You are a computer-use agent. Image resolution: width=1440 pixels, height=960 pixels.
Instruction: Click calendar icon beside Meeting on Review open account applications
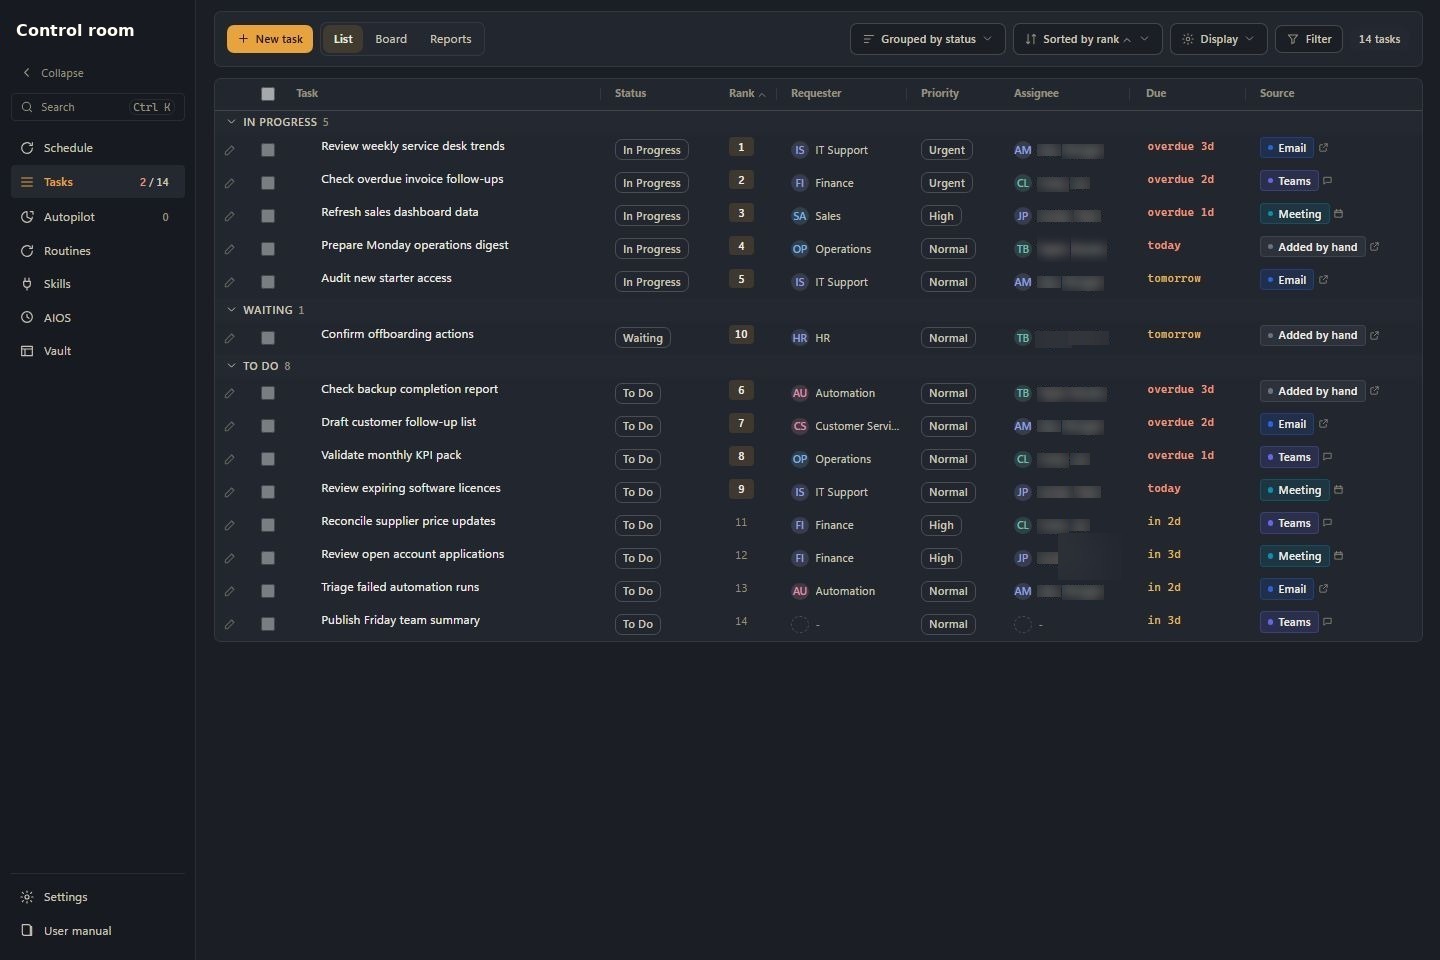click(x=1338, y=556)
